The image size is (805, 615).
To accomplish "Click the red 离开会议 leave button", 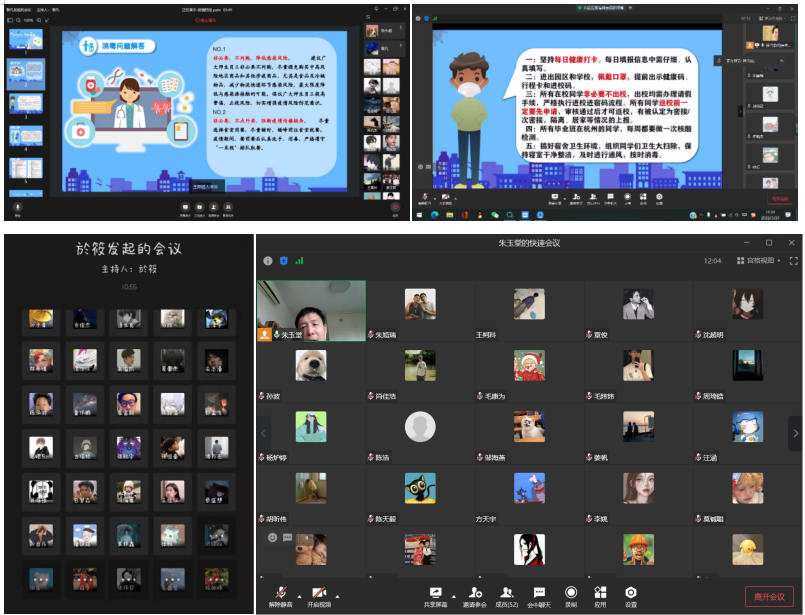I will click(769, 596).
